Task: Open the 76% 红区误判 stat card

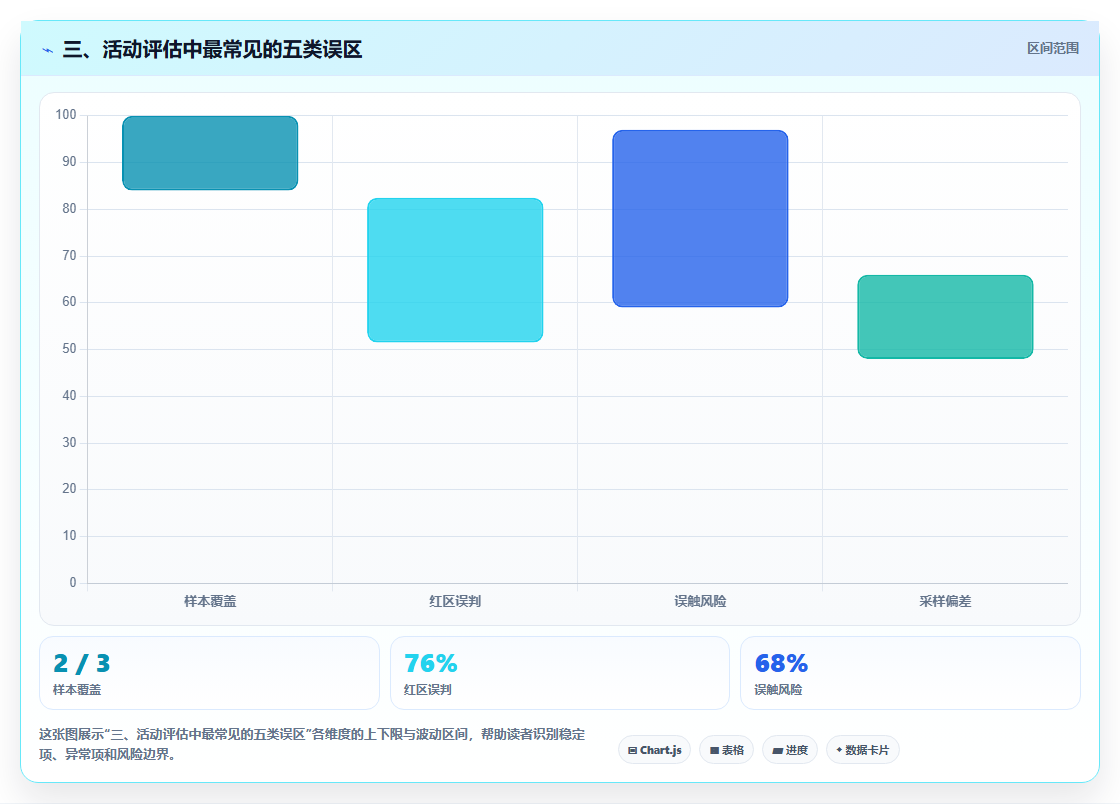Action: pyautogui.click(x=559, y=673)
